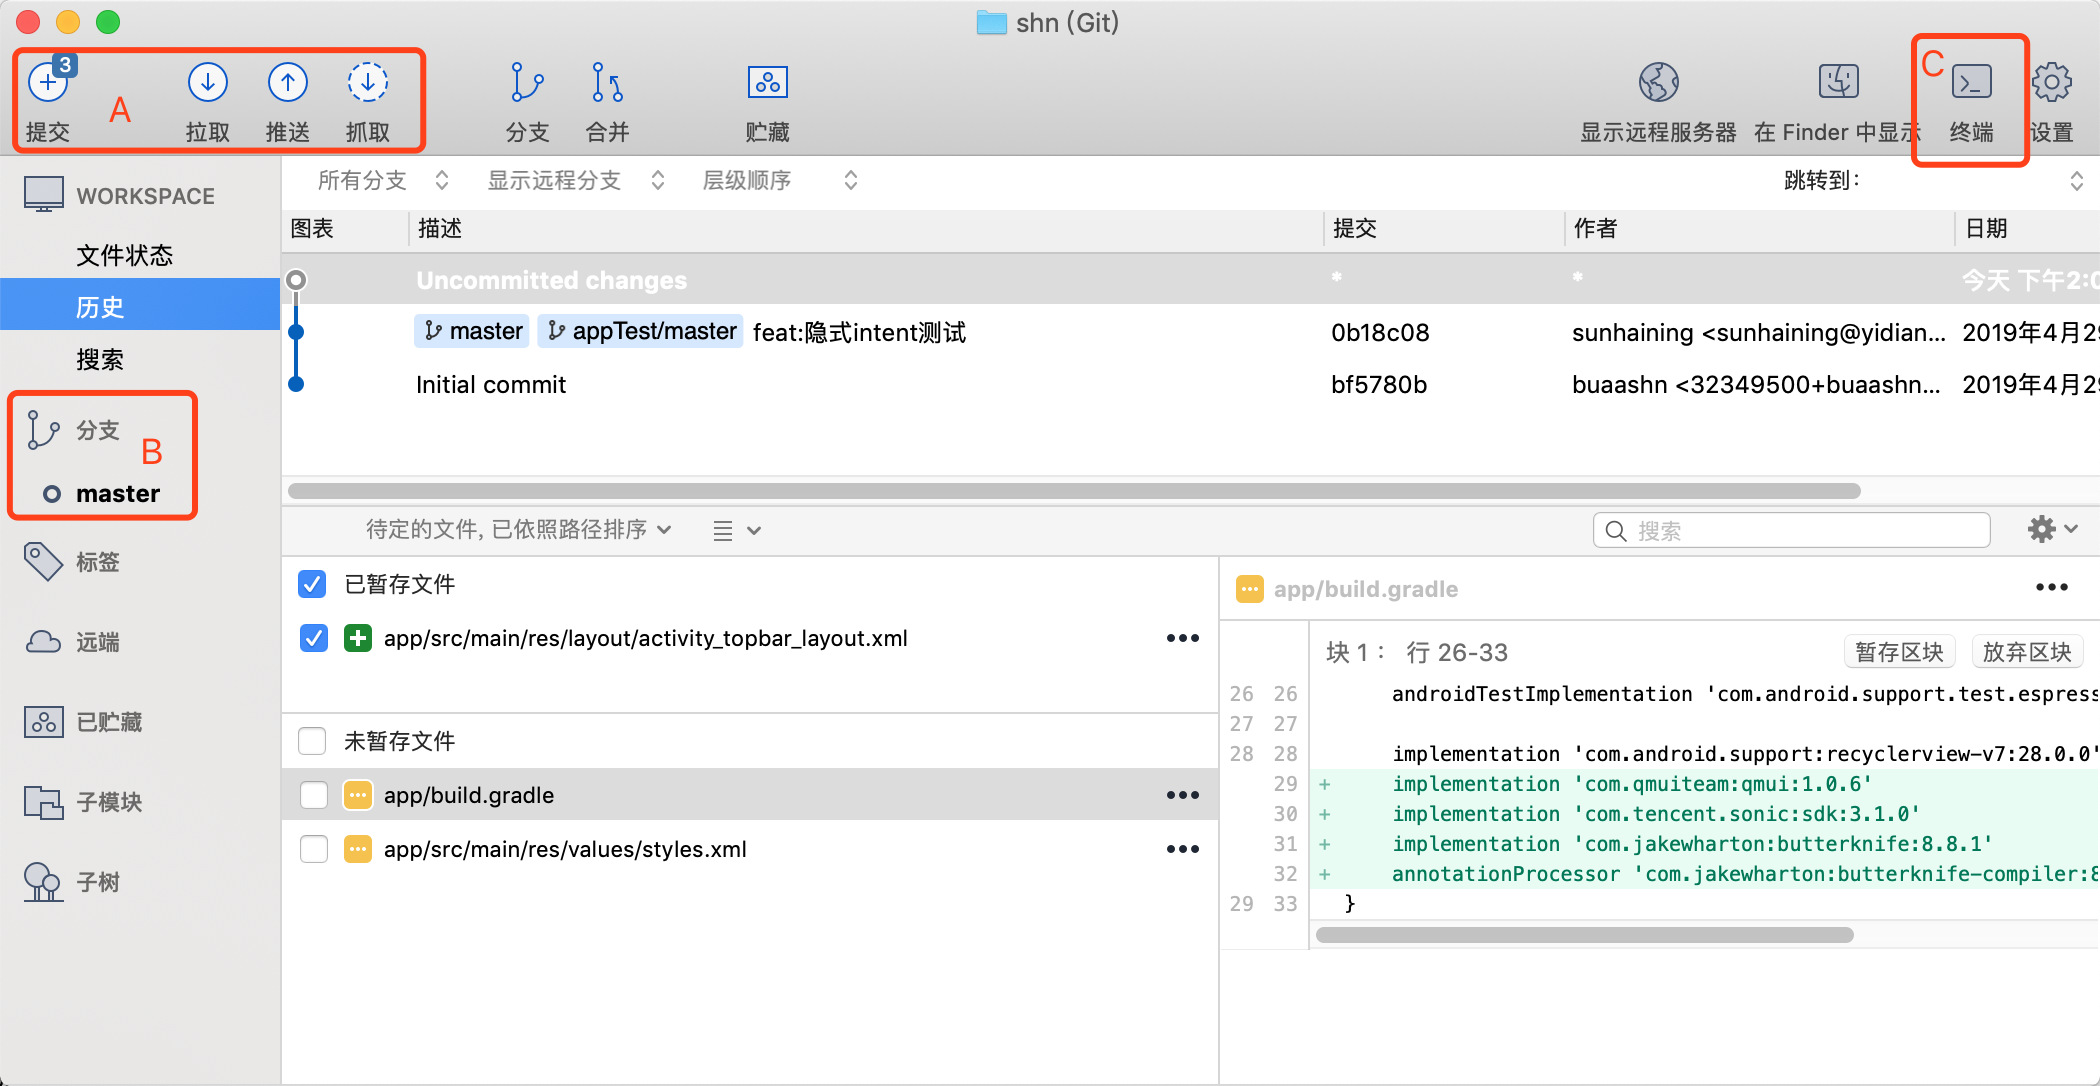Click the 贮藏 stash icon
Screen dimensions: 2100x1086
tap(767, 82)
